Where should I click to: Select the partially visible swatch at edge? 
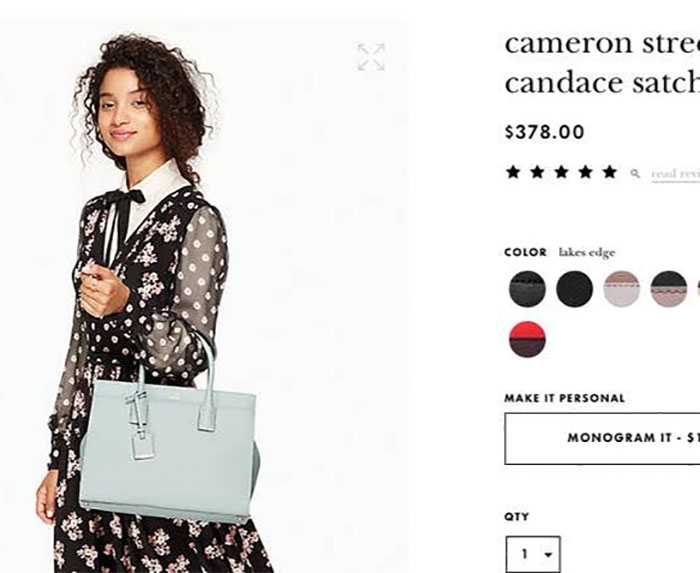(698, 289)
